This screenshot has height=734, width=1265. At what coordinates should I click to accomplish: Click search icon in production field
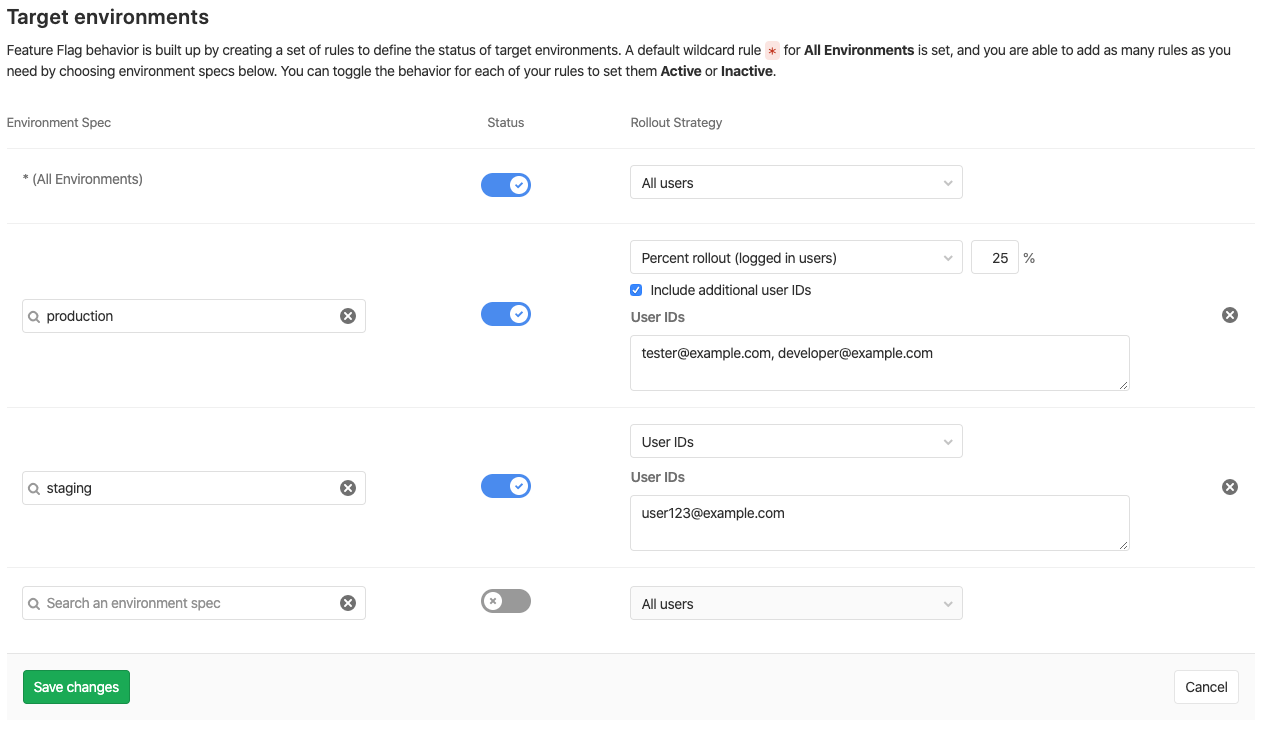tap(34, 316)
